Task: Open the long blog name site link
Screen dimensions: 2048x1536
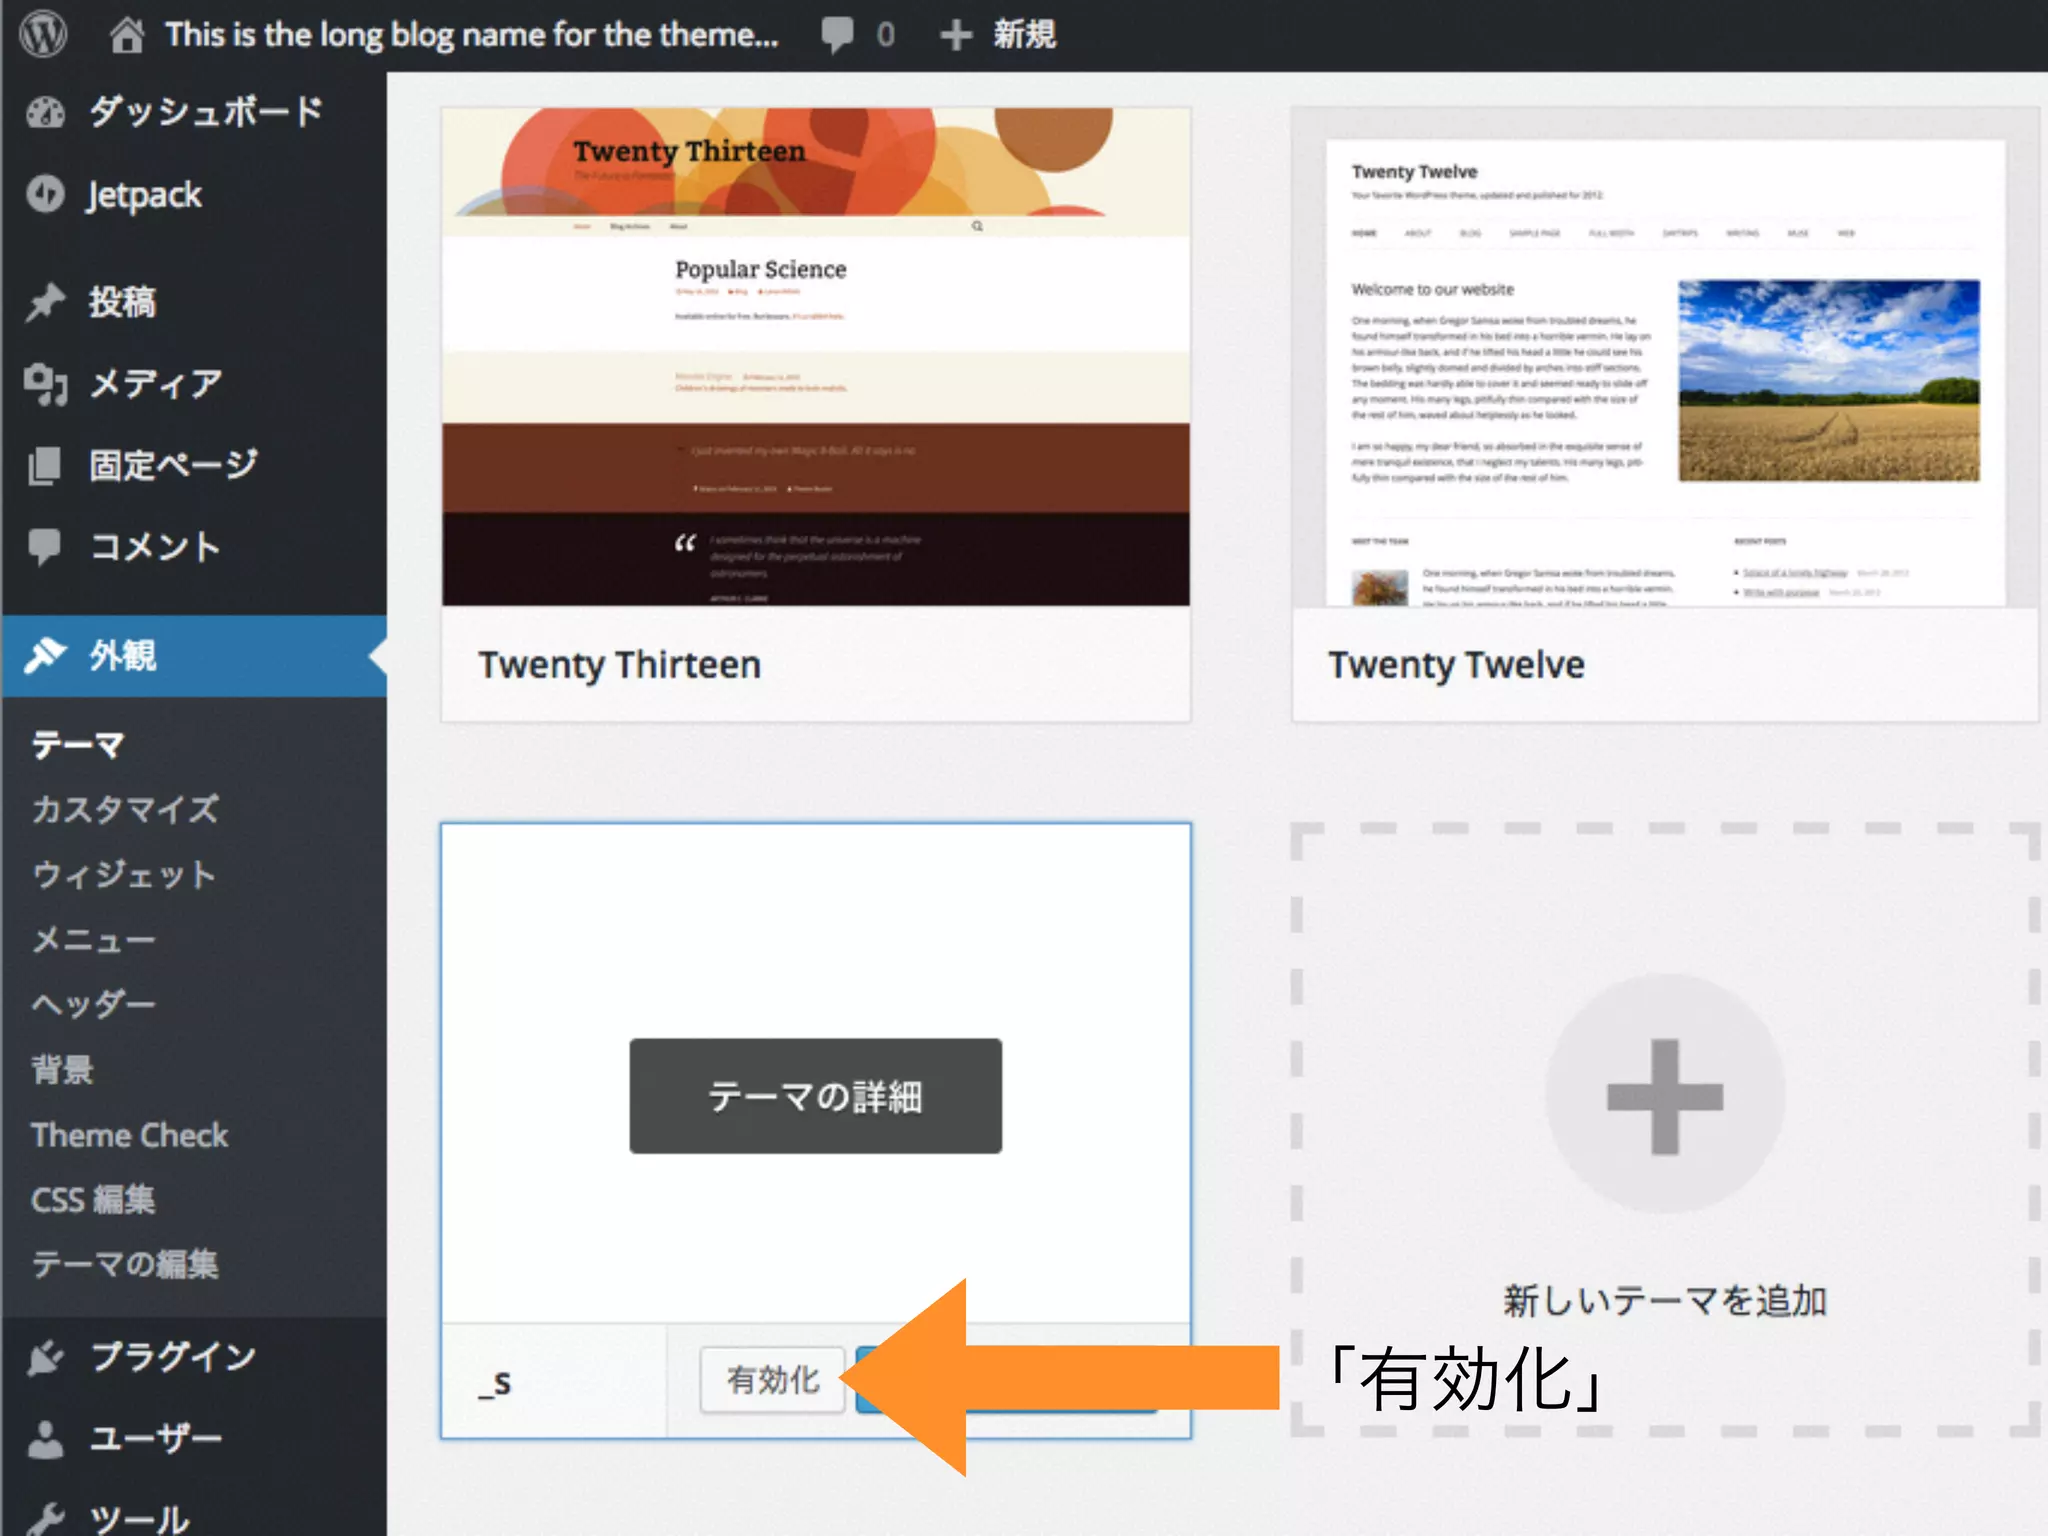Action: pos(471,35)
